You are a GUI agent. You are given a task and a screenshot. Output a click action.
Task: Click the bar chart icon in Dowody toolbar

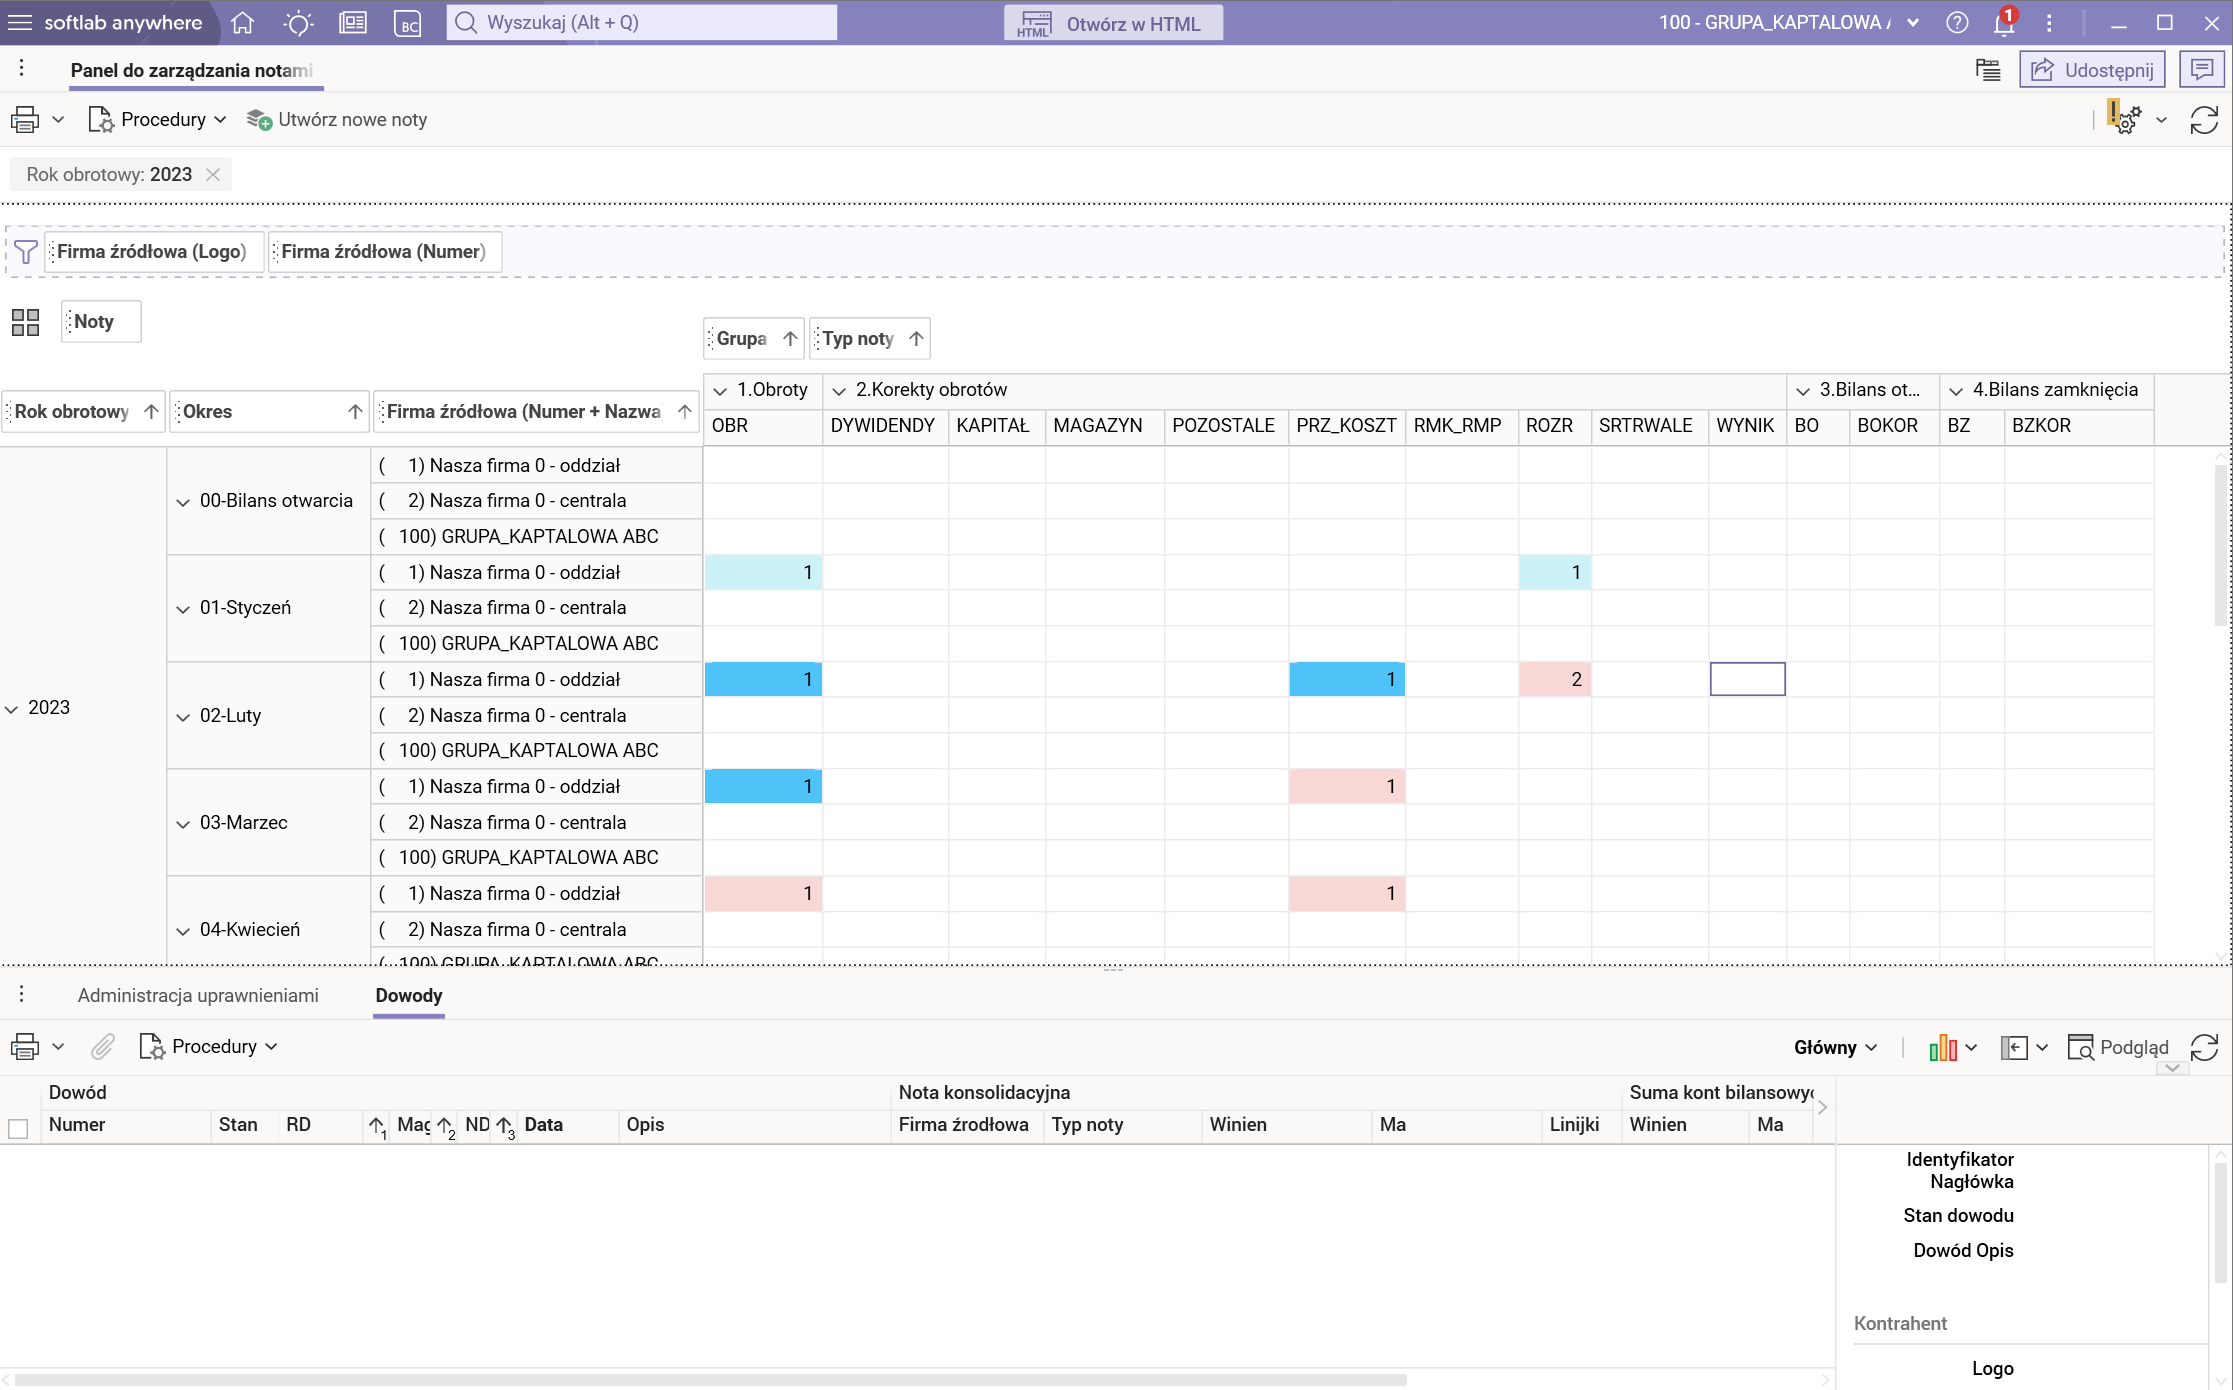click(1942, 1047)
